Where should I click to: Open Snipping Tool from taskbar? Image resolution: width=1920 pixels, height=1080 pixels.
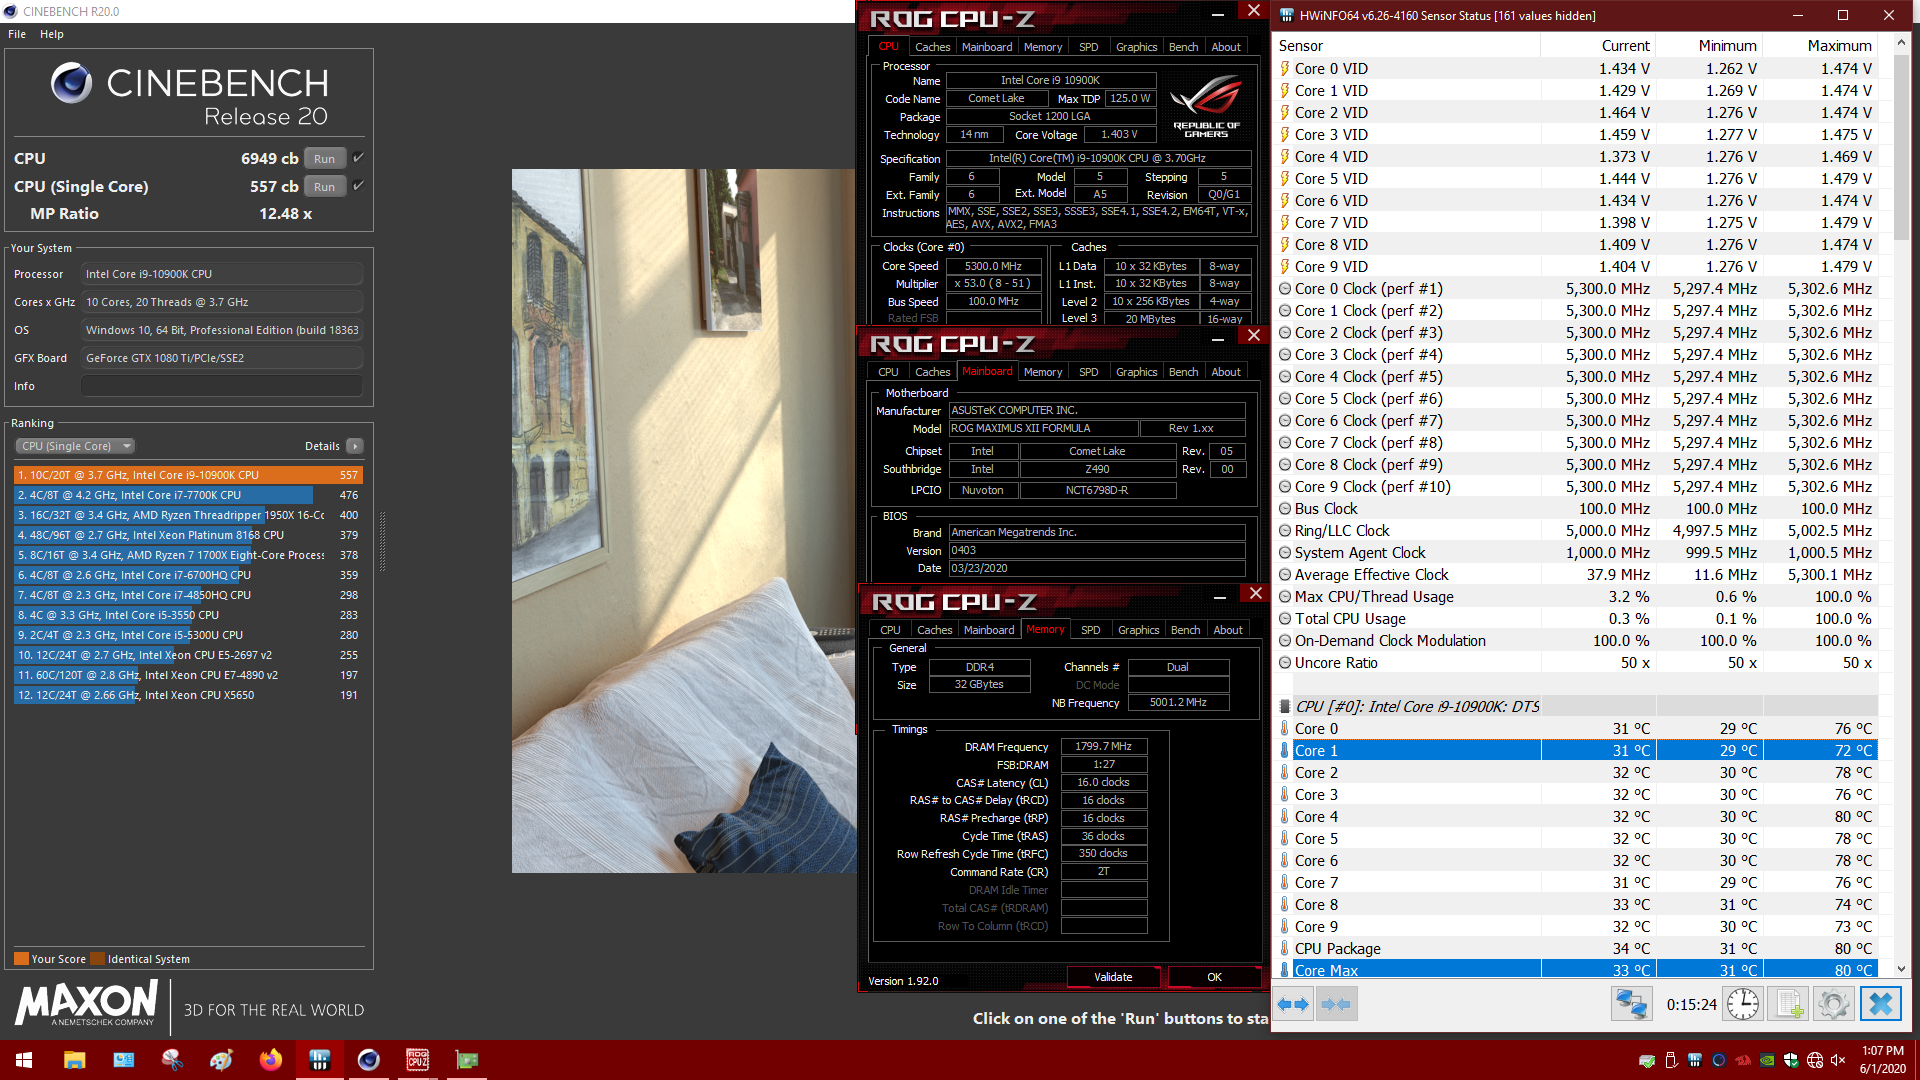(x=172, y=1060)
